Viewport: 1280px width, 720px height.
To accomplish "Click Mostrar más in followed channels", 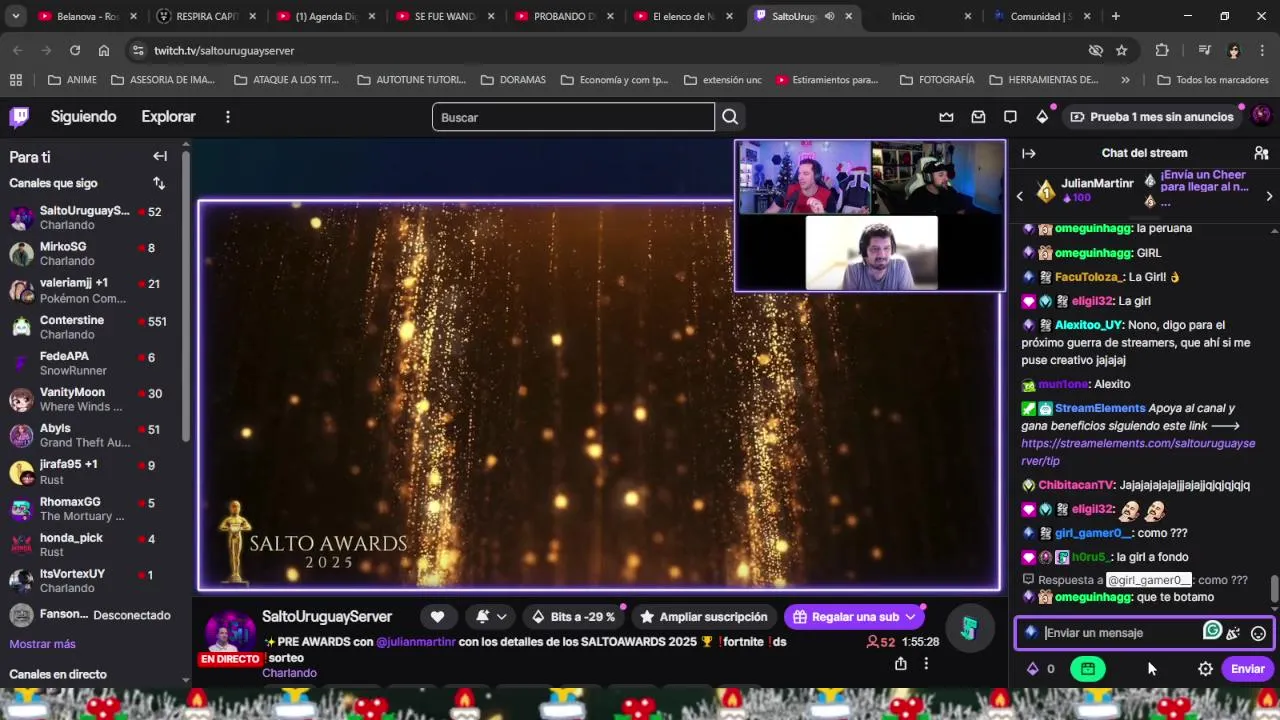I will 42,644.
